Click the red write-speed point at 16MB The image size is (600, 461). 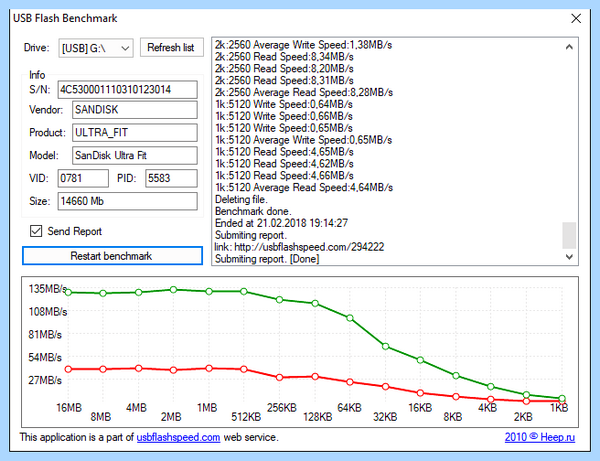(68, 369)
